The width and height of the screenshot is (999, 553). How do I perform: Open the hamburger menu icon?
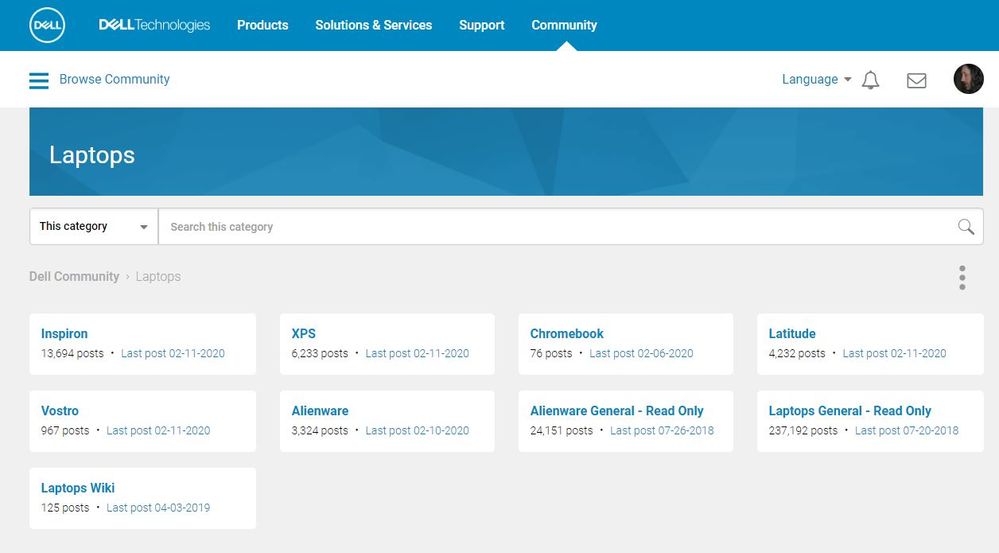click(39, 80)
